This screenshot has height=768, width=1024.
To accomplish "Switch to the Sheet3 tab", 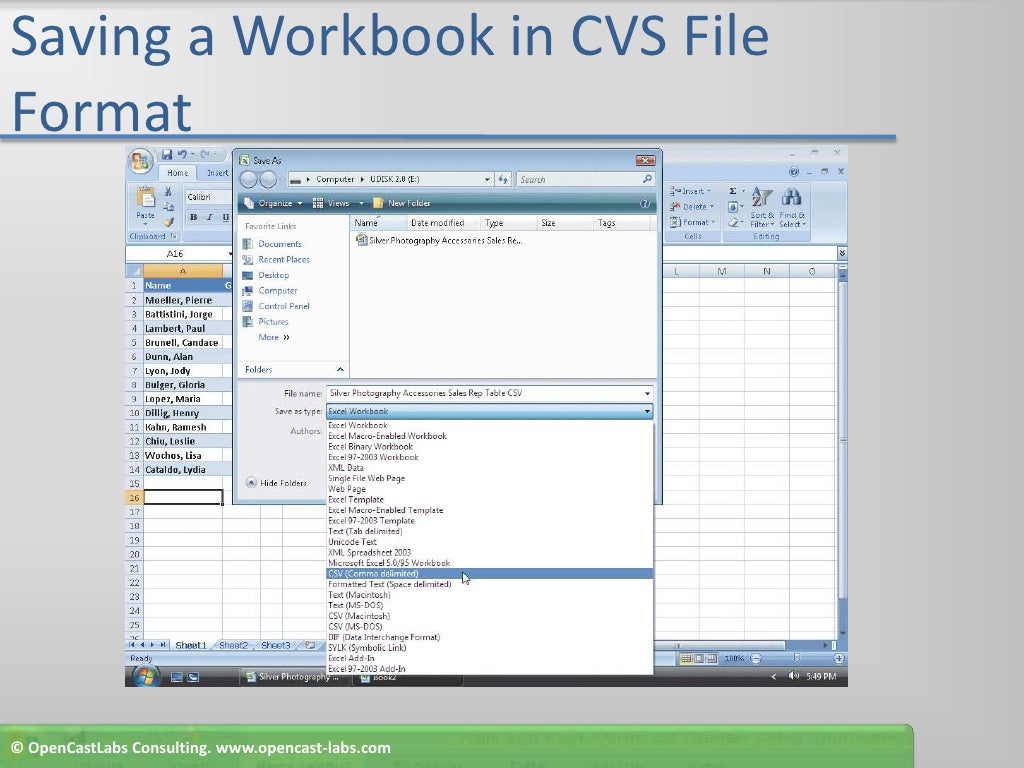I will click(x=276, y=645).
